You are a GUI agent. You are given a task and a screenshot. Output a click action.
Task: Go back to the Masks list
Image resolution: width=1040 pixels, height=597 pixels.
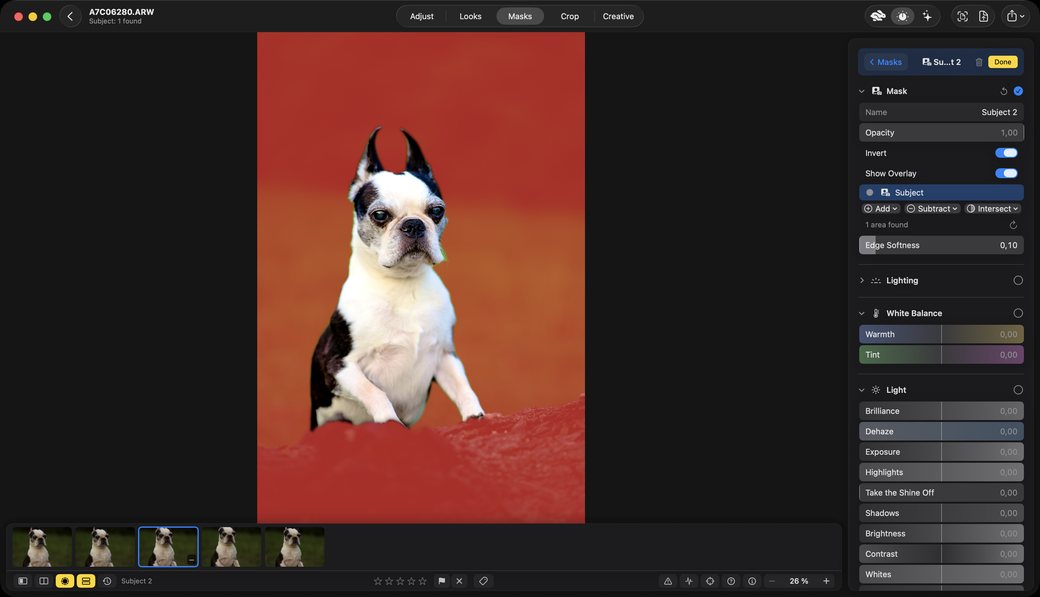(x=885, y=62)
